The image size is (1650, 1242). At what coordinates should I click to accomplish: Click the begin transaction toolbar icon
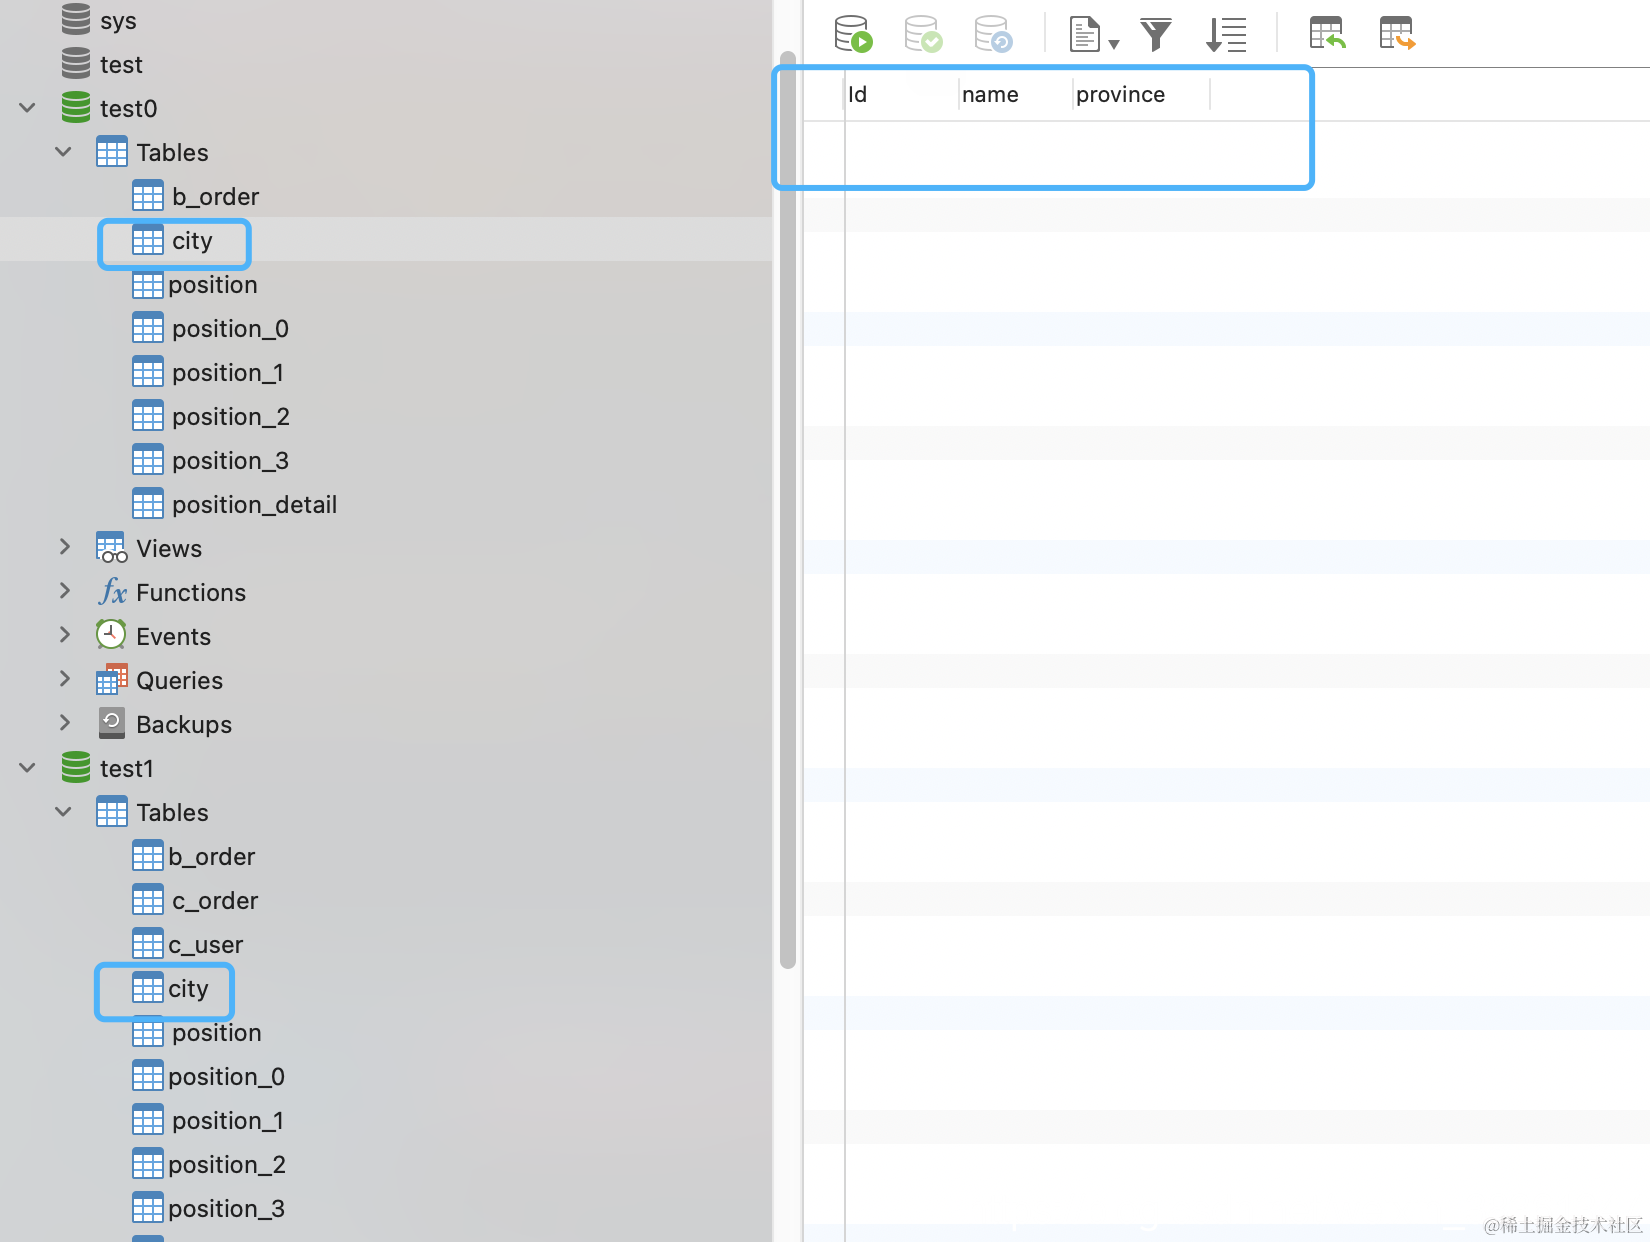click(853, 34)
